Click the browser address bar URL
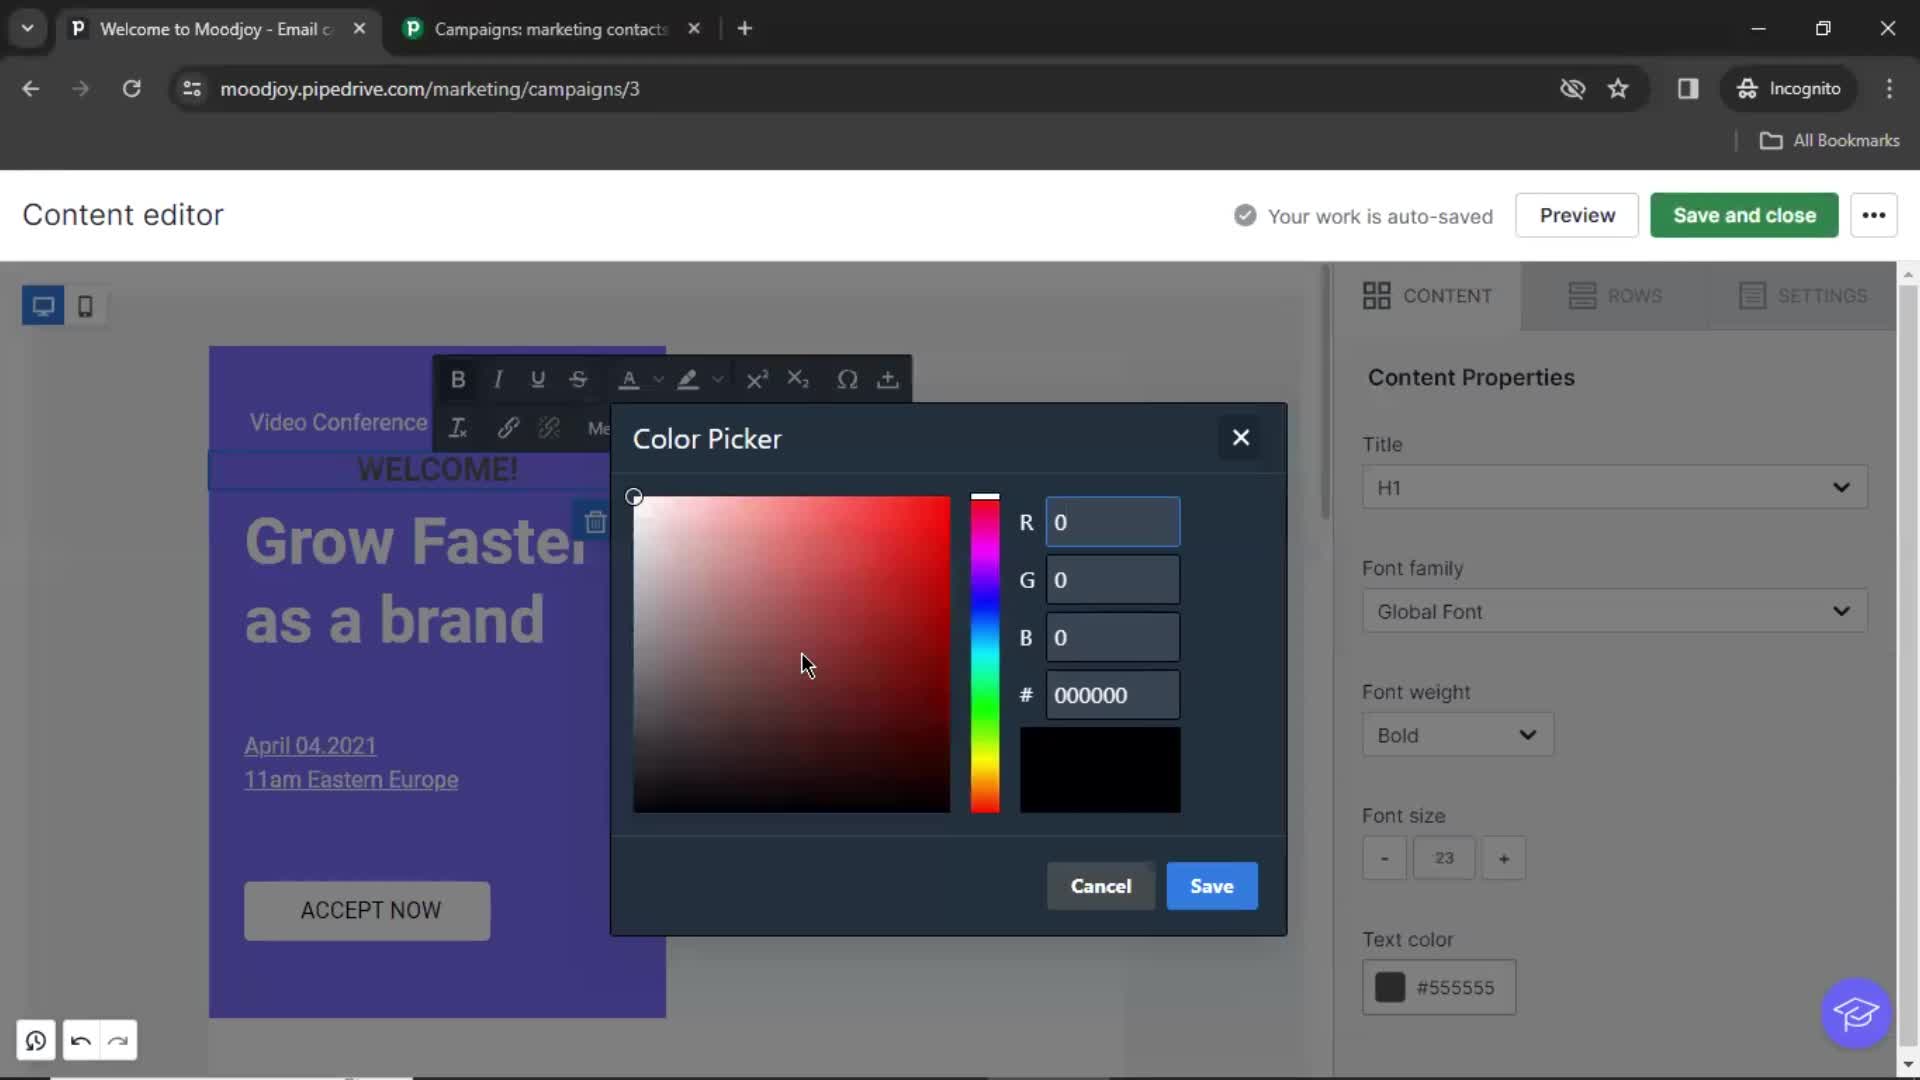Viewport: 1920px width, 1080px height. click(x=430, y=89)
